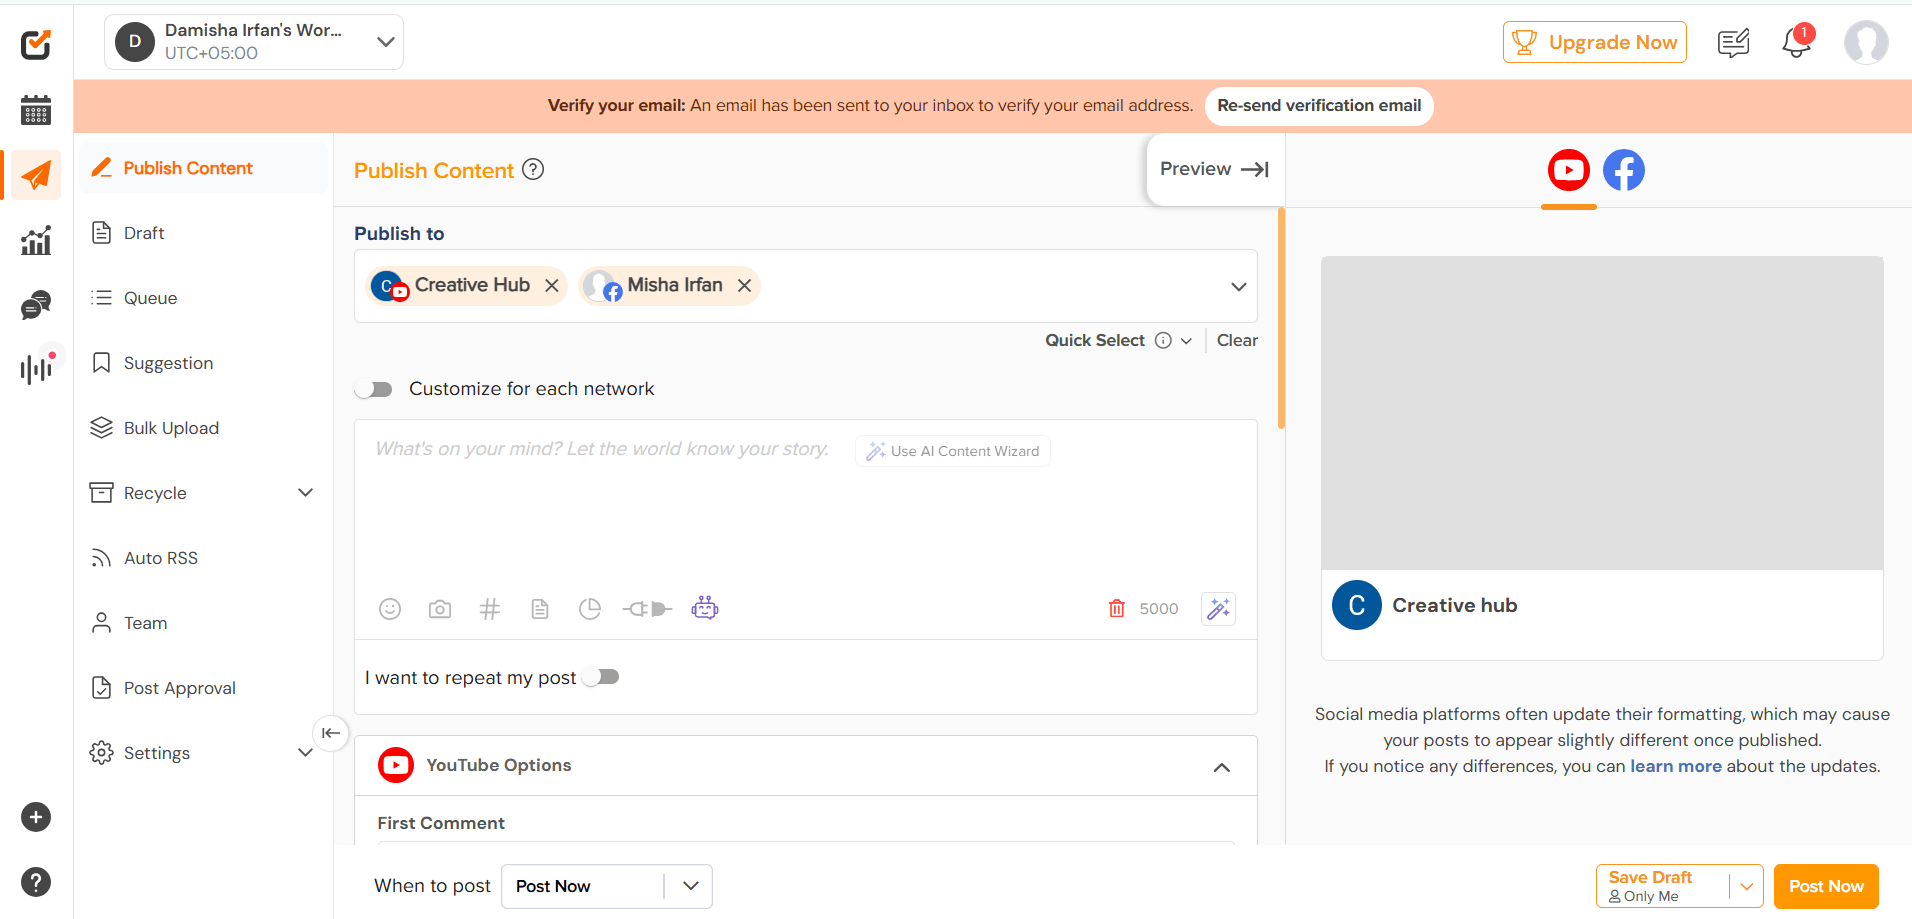The image size is (1912, 919).
Task: Click the YouTube preview thumbnail placeholder
Action: pyautogui.click(x=1602, y=413)
